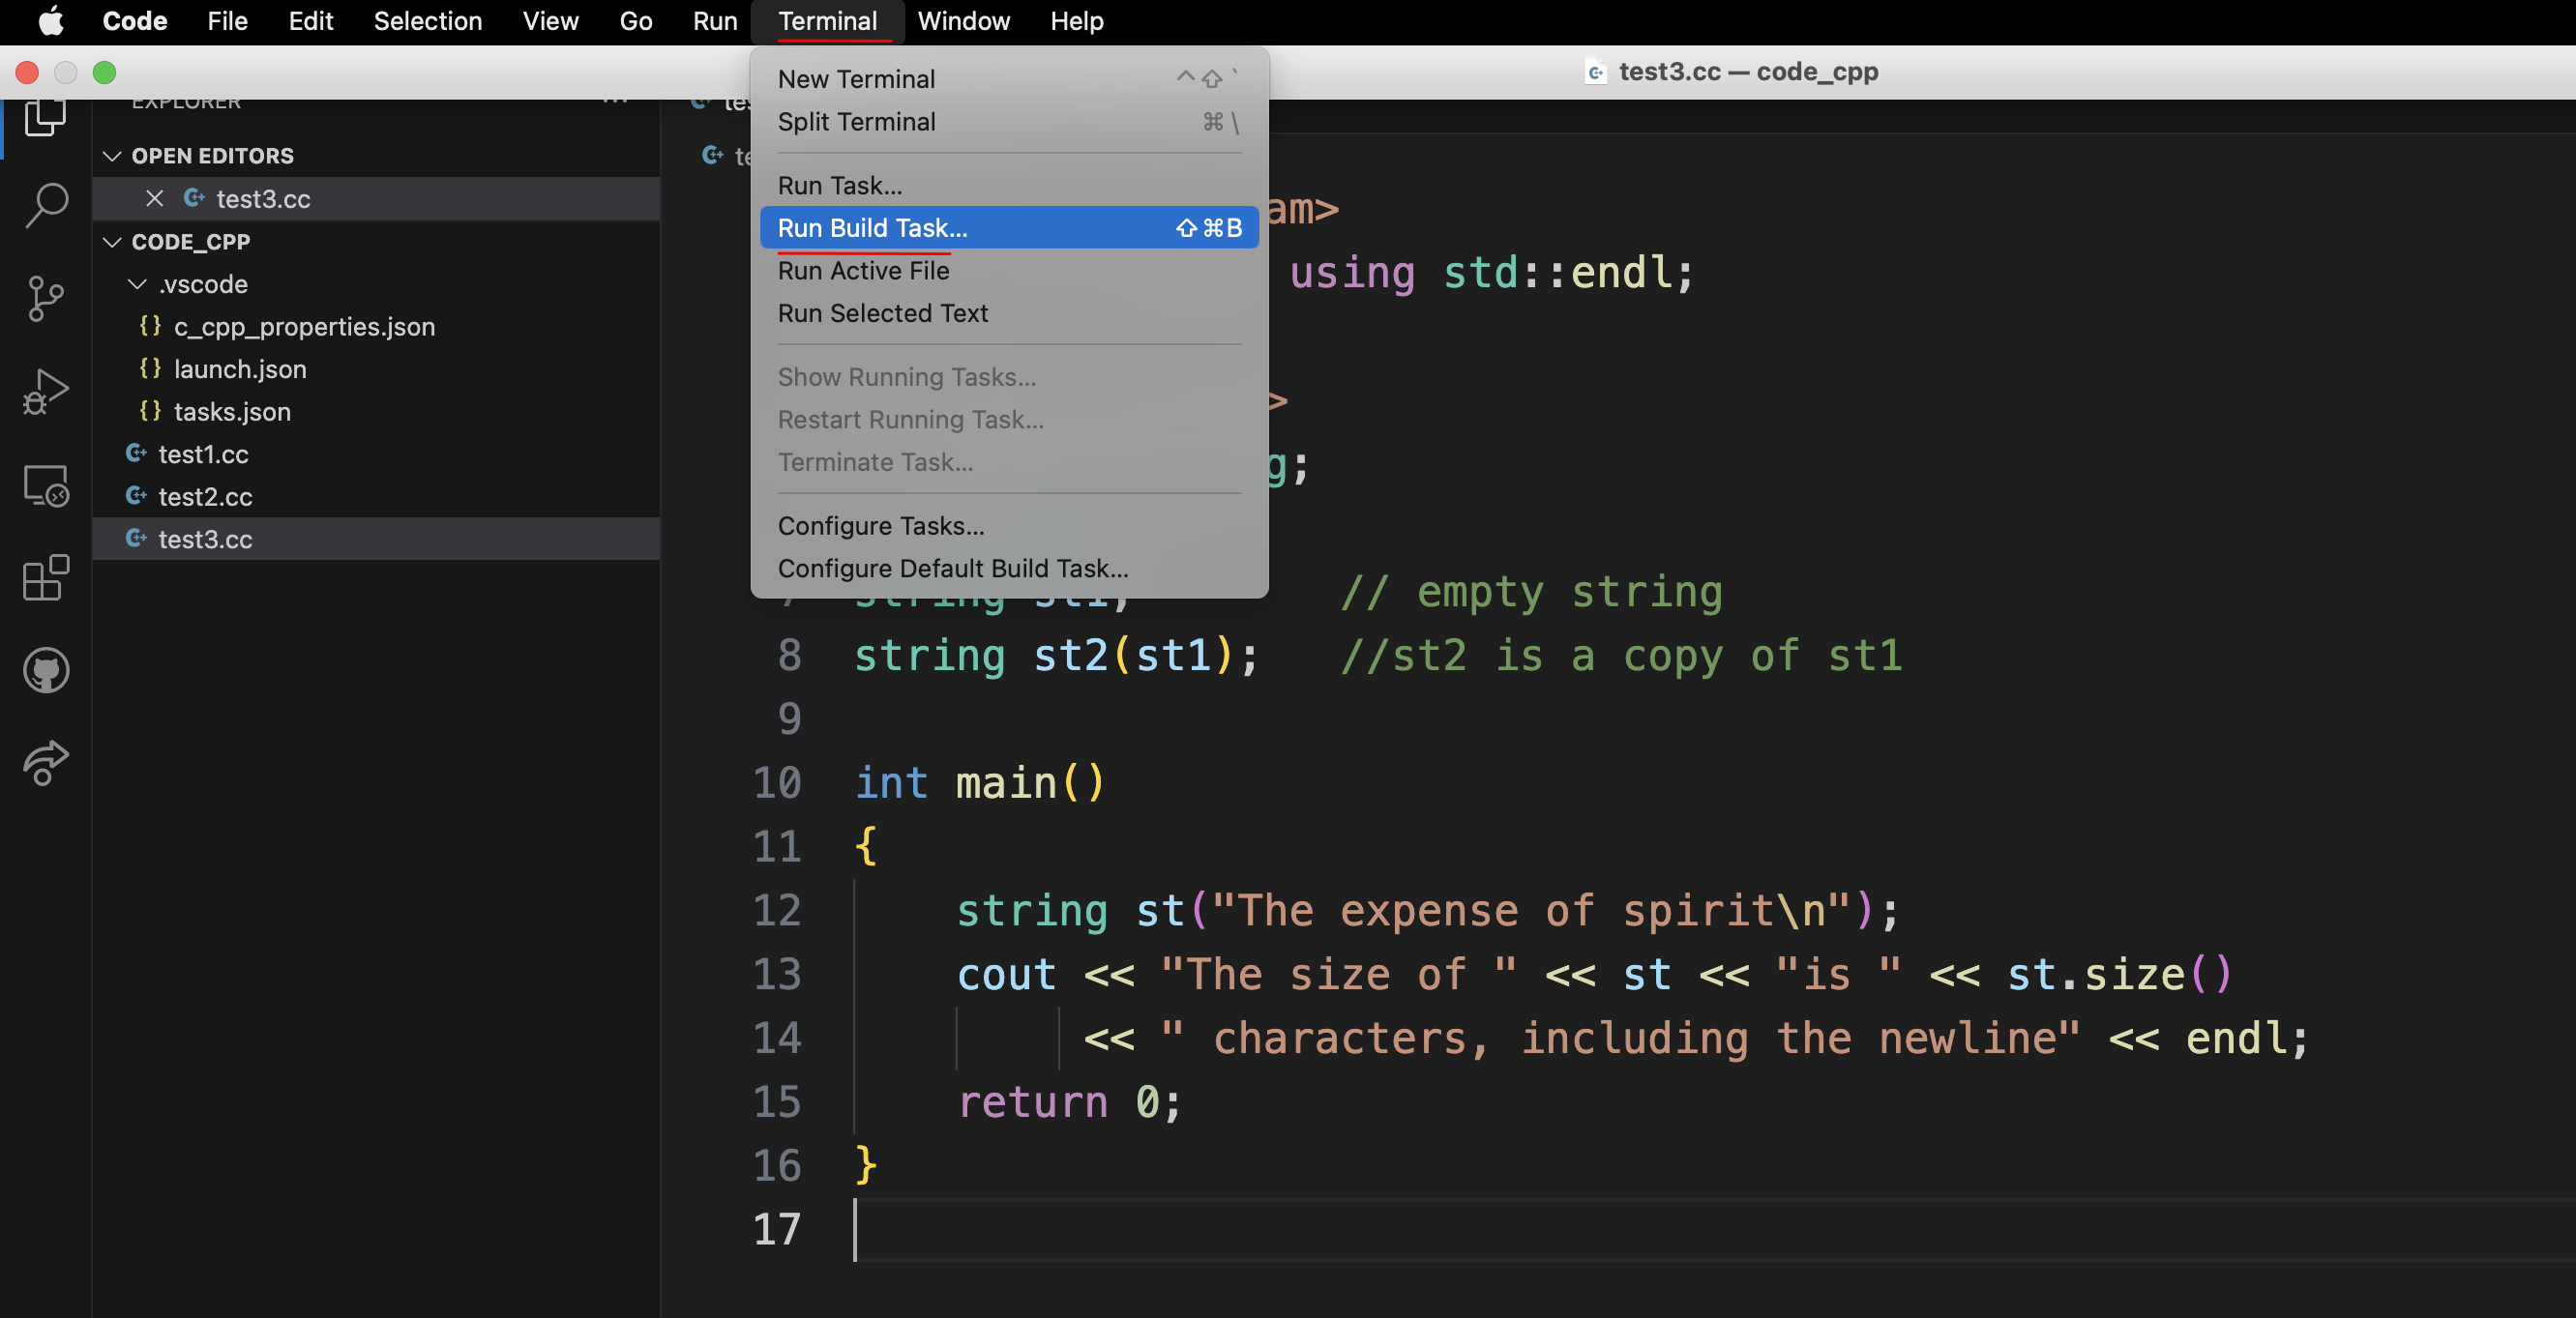Click the C++ icon of test3.cc in Open Editors

coord(194,198)
